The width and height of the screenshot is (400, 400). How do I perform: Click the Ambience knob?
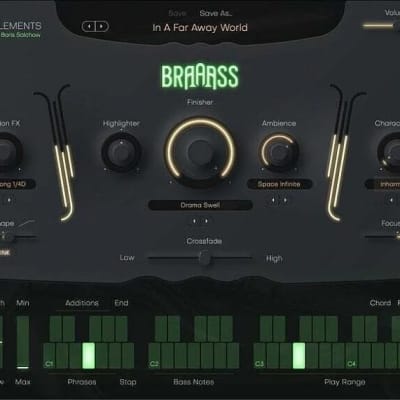pos(279,152)
